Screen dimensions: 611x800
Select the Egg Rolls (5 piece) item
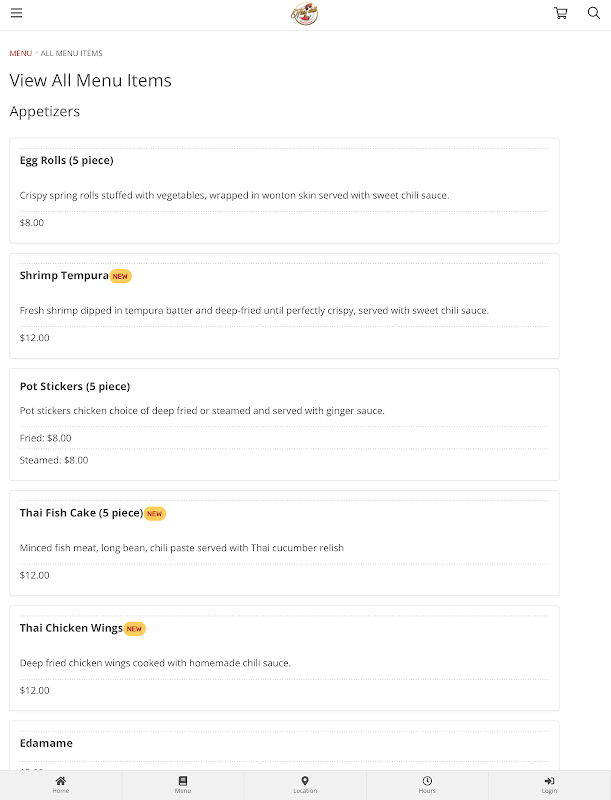coord(66,160)
